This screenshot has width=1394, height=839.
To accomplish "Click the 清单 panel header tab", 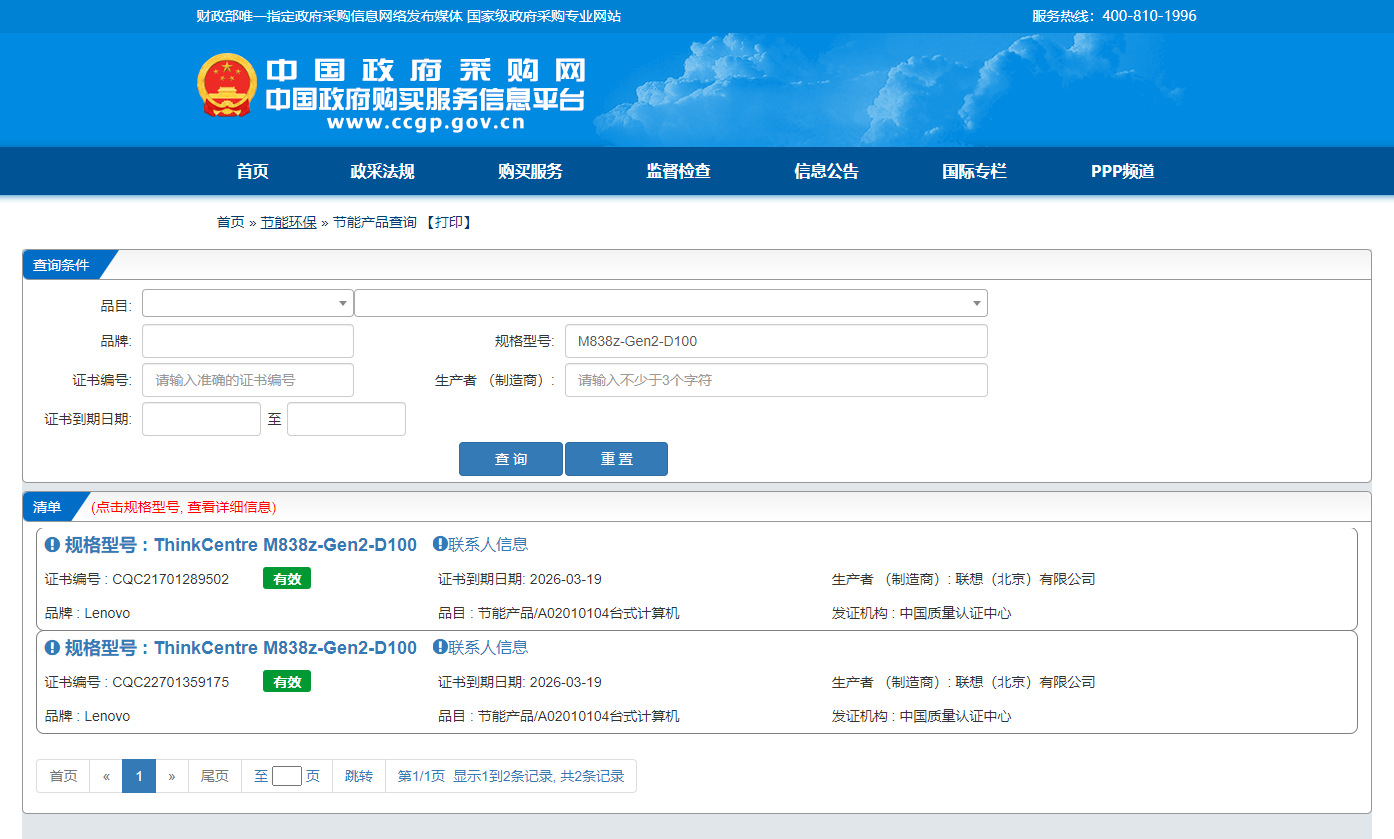I will click(49, 507).
